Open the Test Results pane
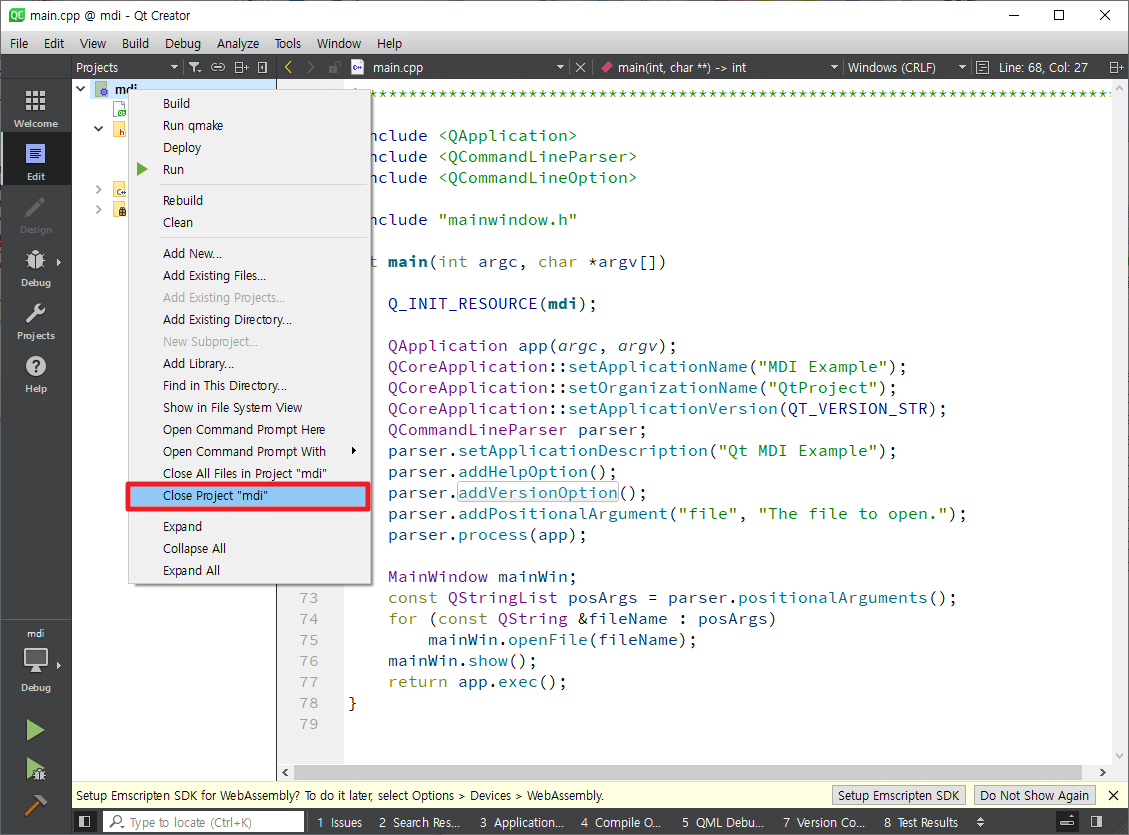The height and width of the screenshot is (835, 1129). click(x=920, y=822)
